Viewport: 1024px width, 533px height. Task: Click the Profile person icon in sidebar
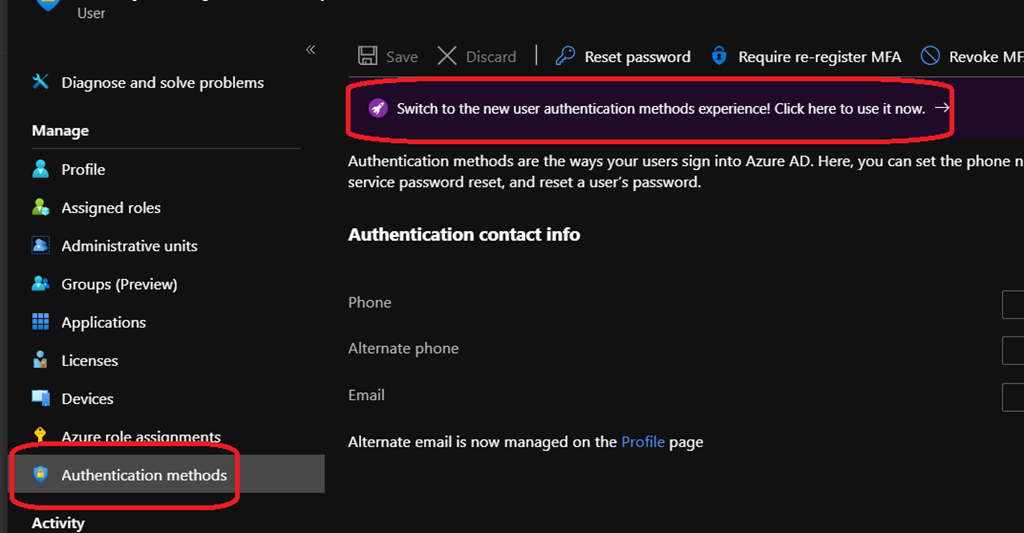[x=41, y=169]
